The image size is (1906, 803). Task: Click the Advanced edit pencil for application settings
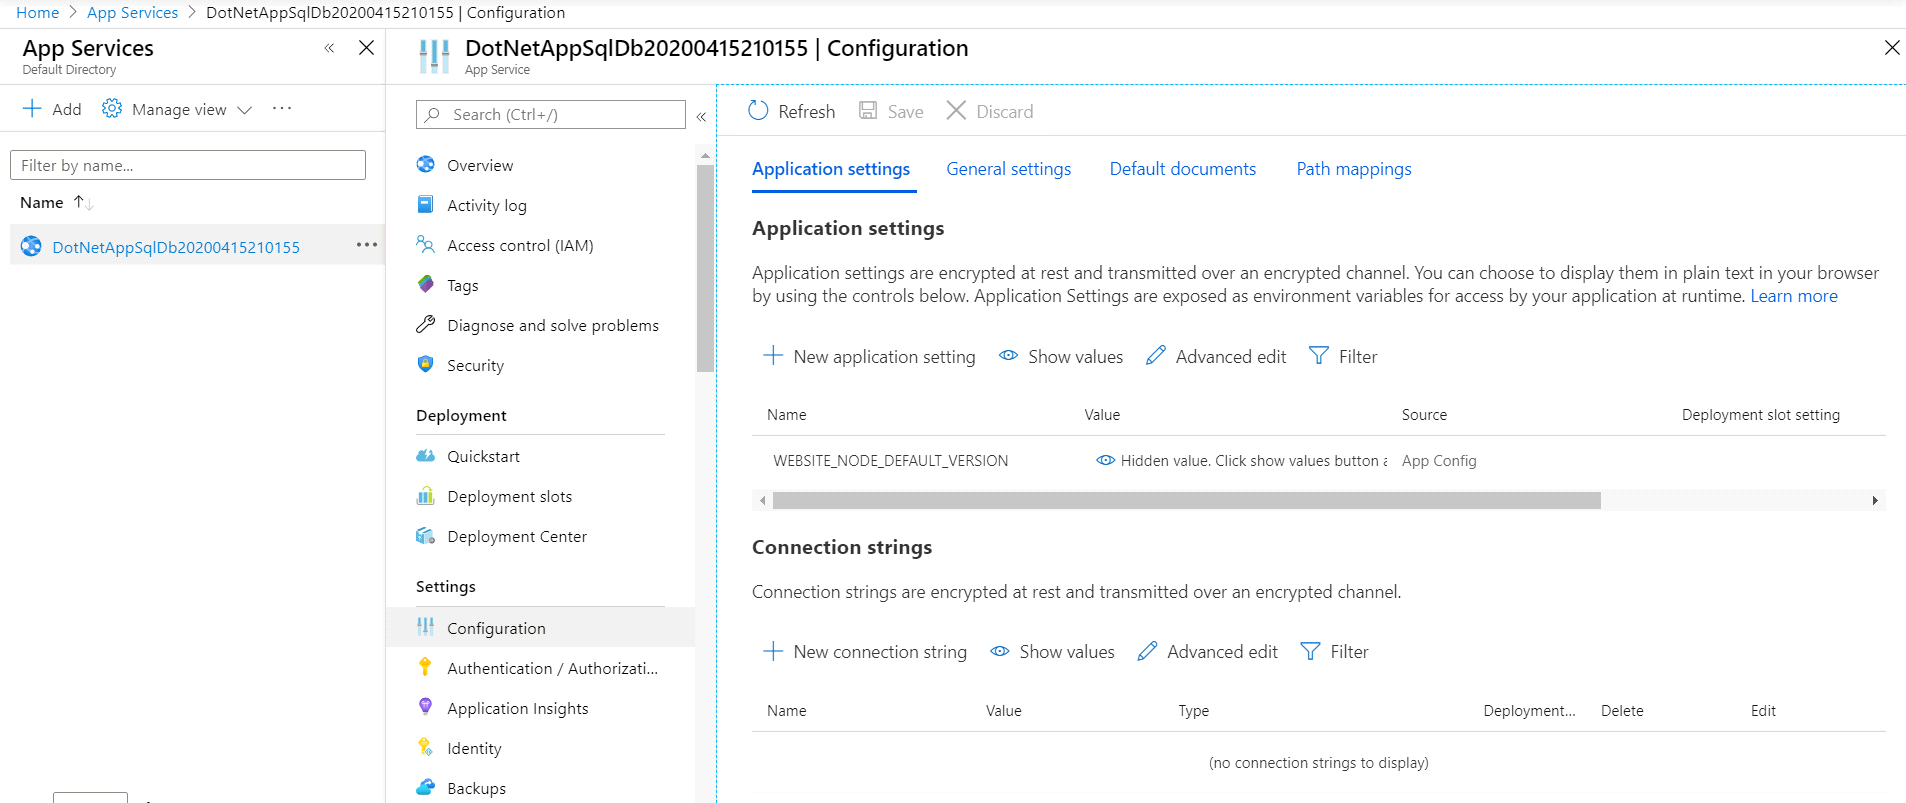1156,356
